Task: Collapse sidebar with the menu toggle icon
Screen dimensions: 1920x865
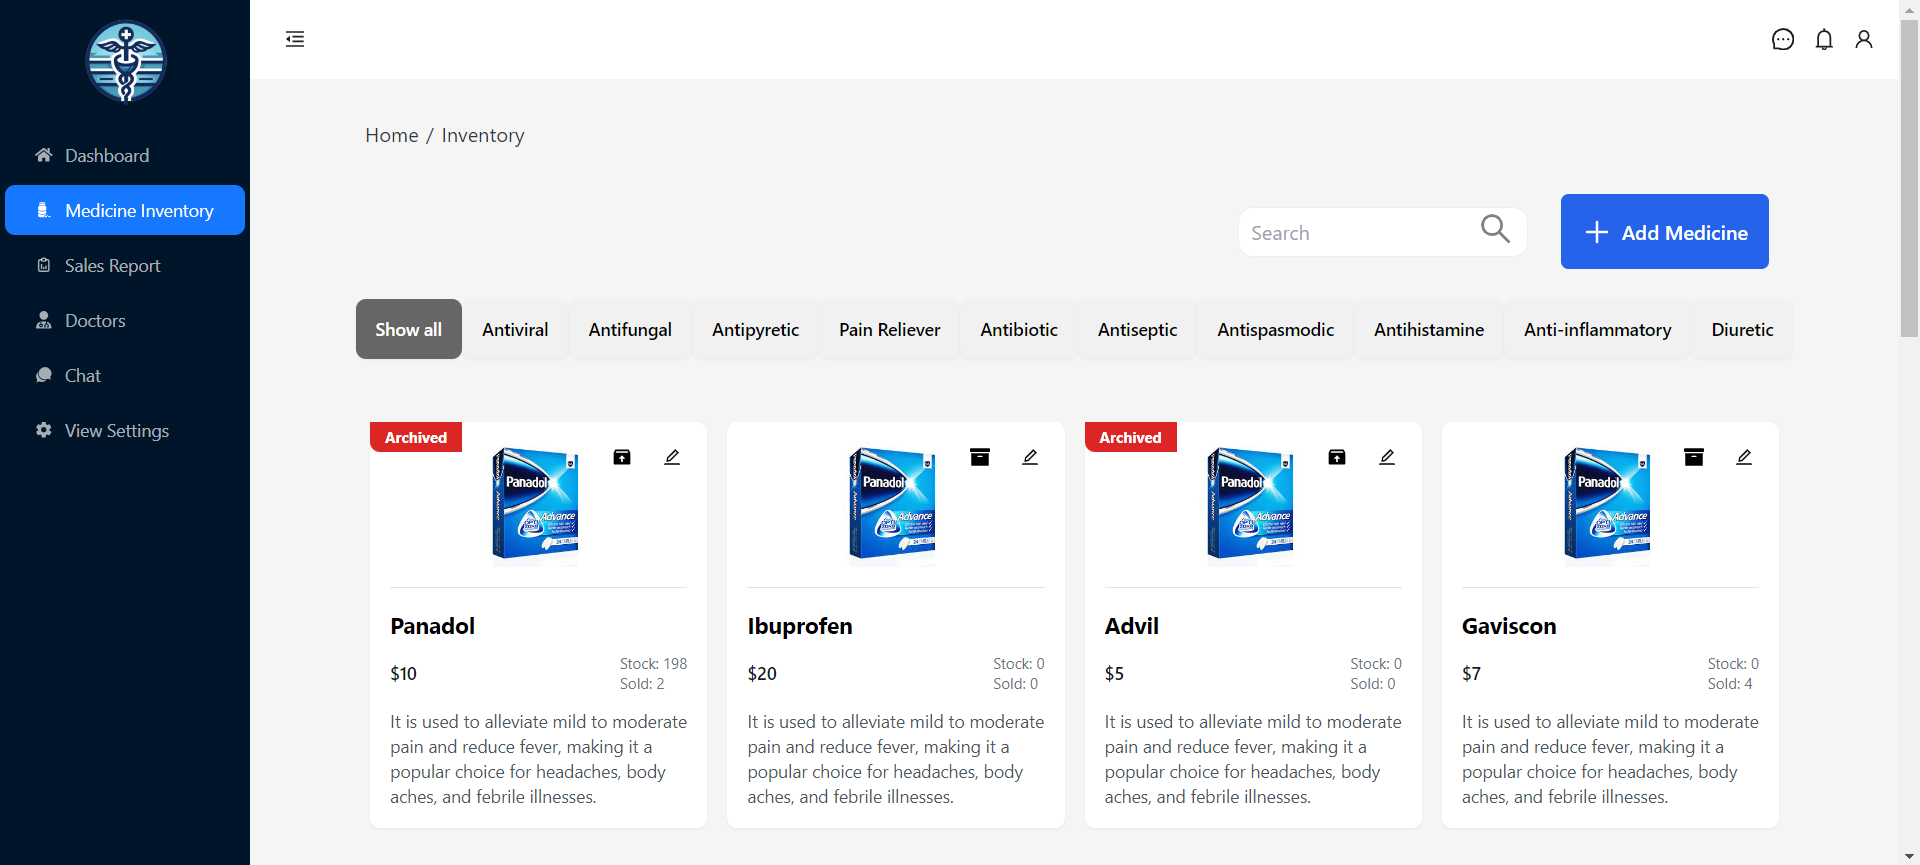Action: pos(295,39)
